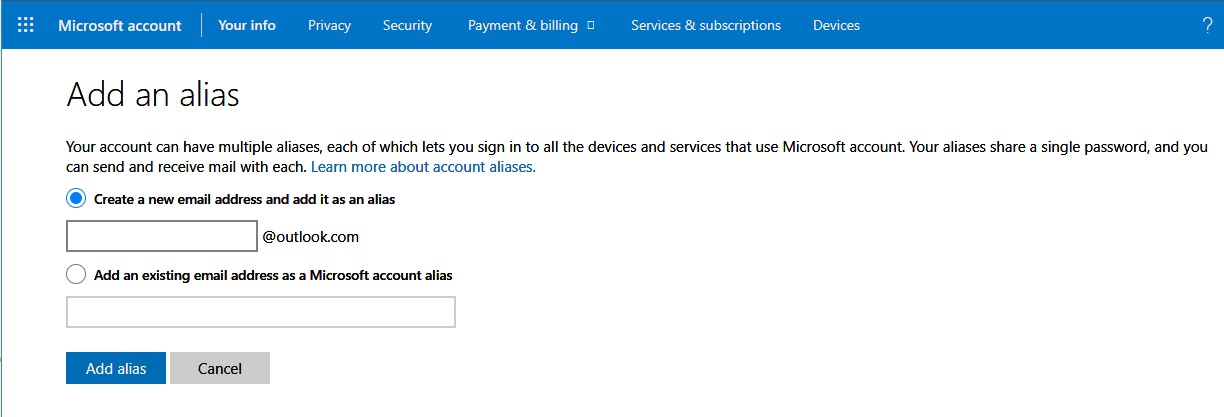Click the @outlook.com domain text
The height and width of the screenshot is (417, 1224).
coord(310,237)
